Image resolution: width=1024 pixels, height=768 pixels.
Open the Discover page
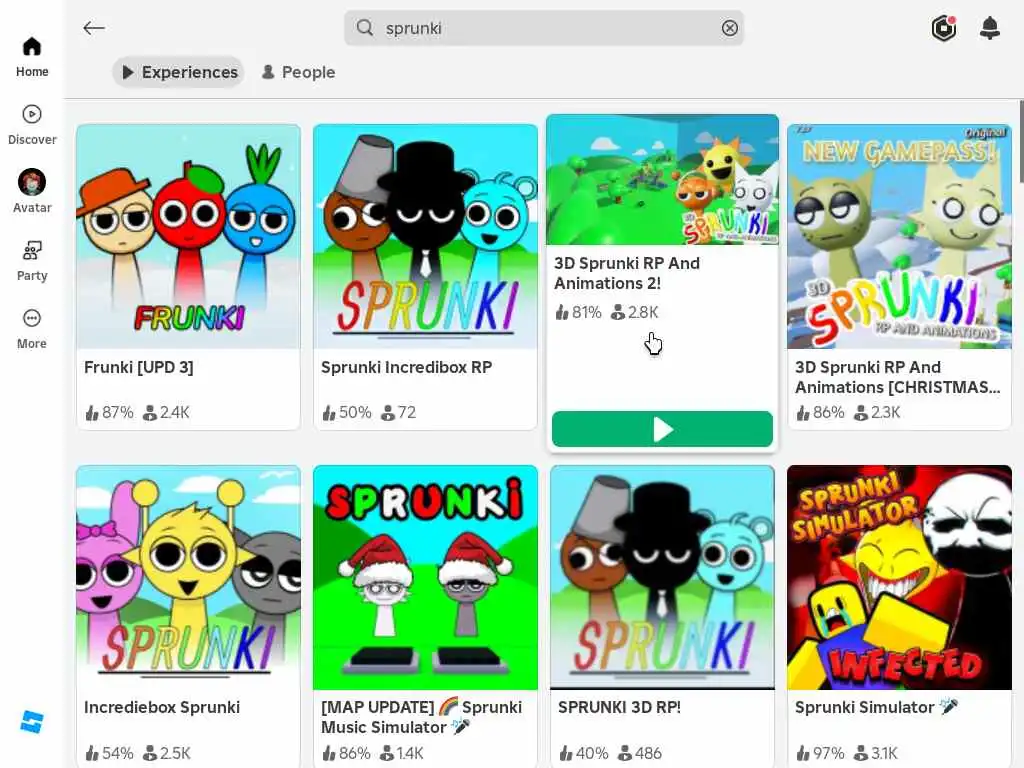click(31, 125)
